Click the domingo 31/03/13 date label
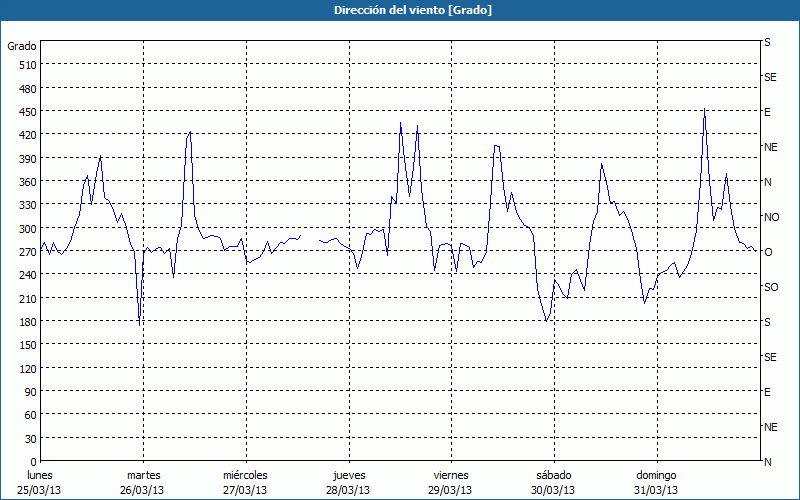 (x=656, y=482)
